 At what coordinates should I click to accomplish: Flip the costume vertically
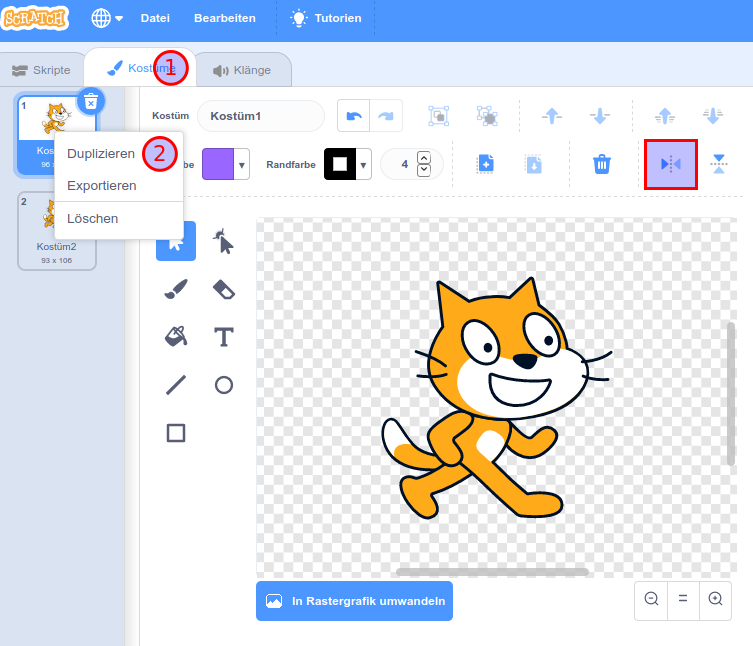(x=718, y=164)
